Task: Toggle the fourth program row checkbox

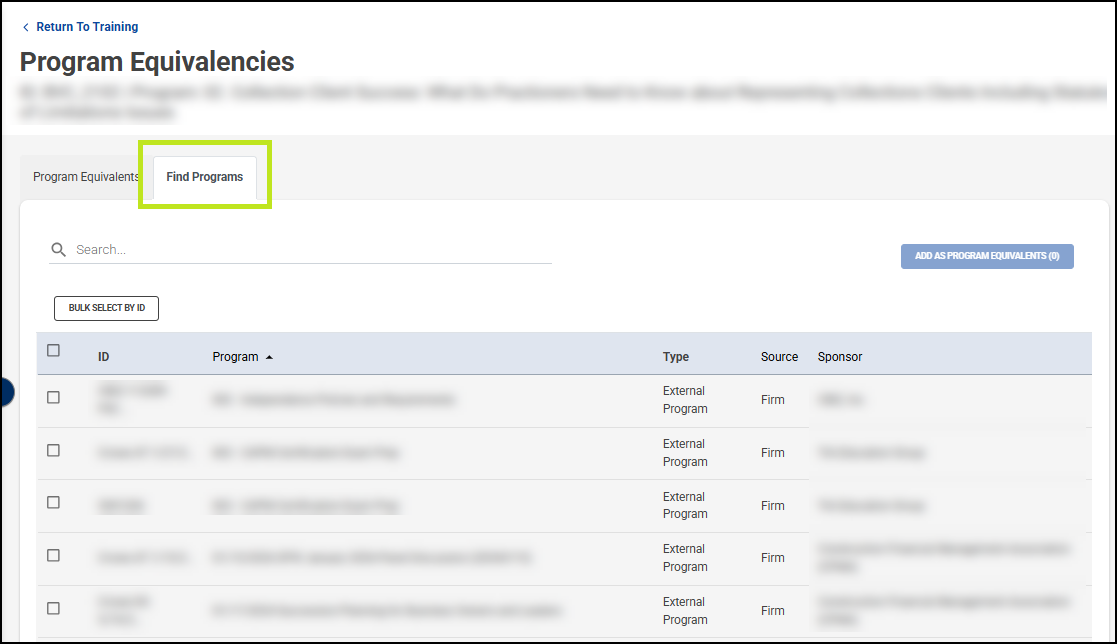Action: click(x=54, y=556)
